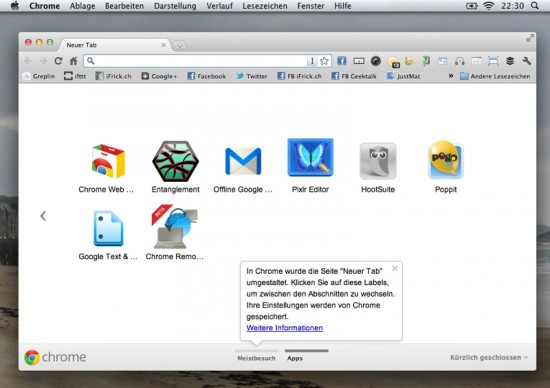Open the Ablage menu

[x=82, y=6]
